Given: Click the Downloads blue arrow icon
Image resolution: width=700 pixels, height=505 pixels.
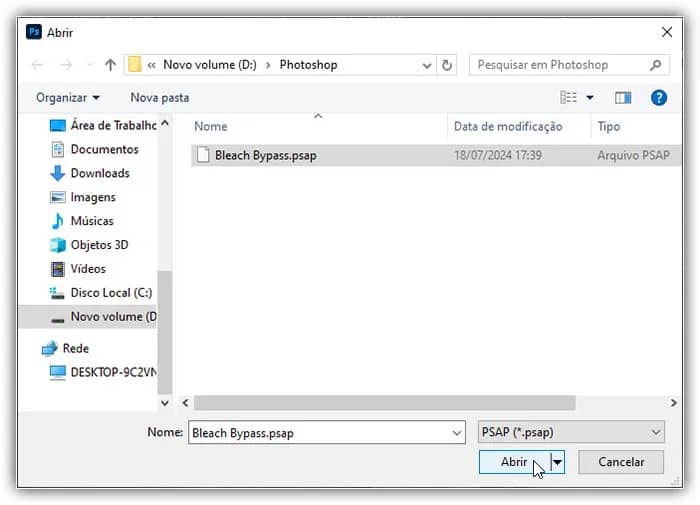Looking at the screenshot, I should [58, 173].
